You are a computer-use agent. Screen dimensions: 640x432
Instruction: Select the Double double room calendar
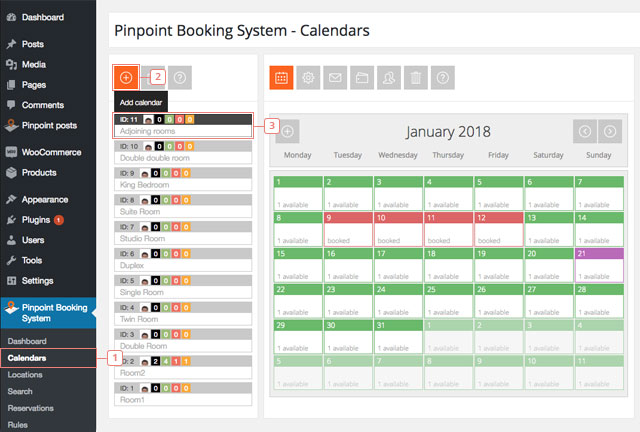coord(183,153)
